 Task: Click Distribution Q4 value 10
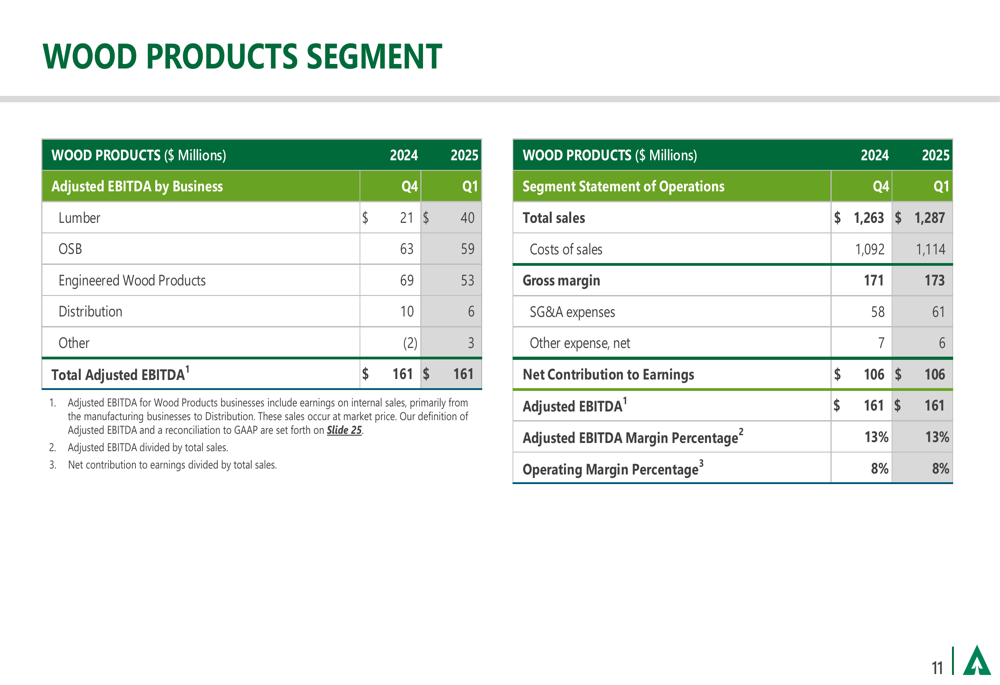click(407, 312)
